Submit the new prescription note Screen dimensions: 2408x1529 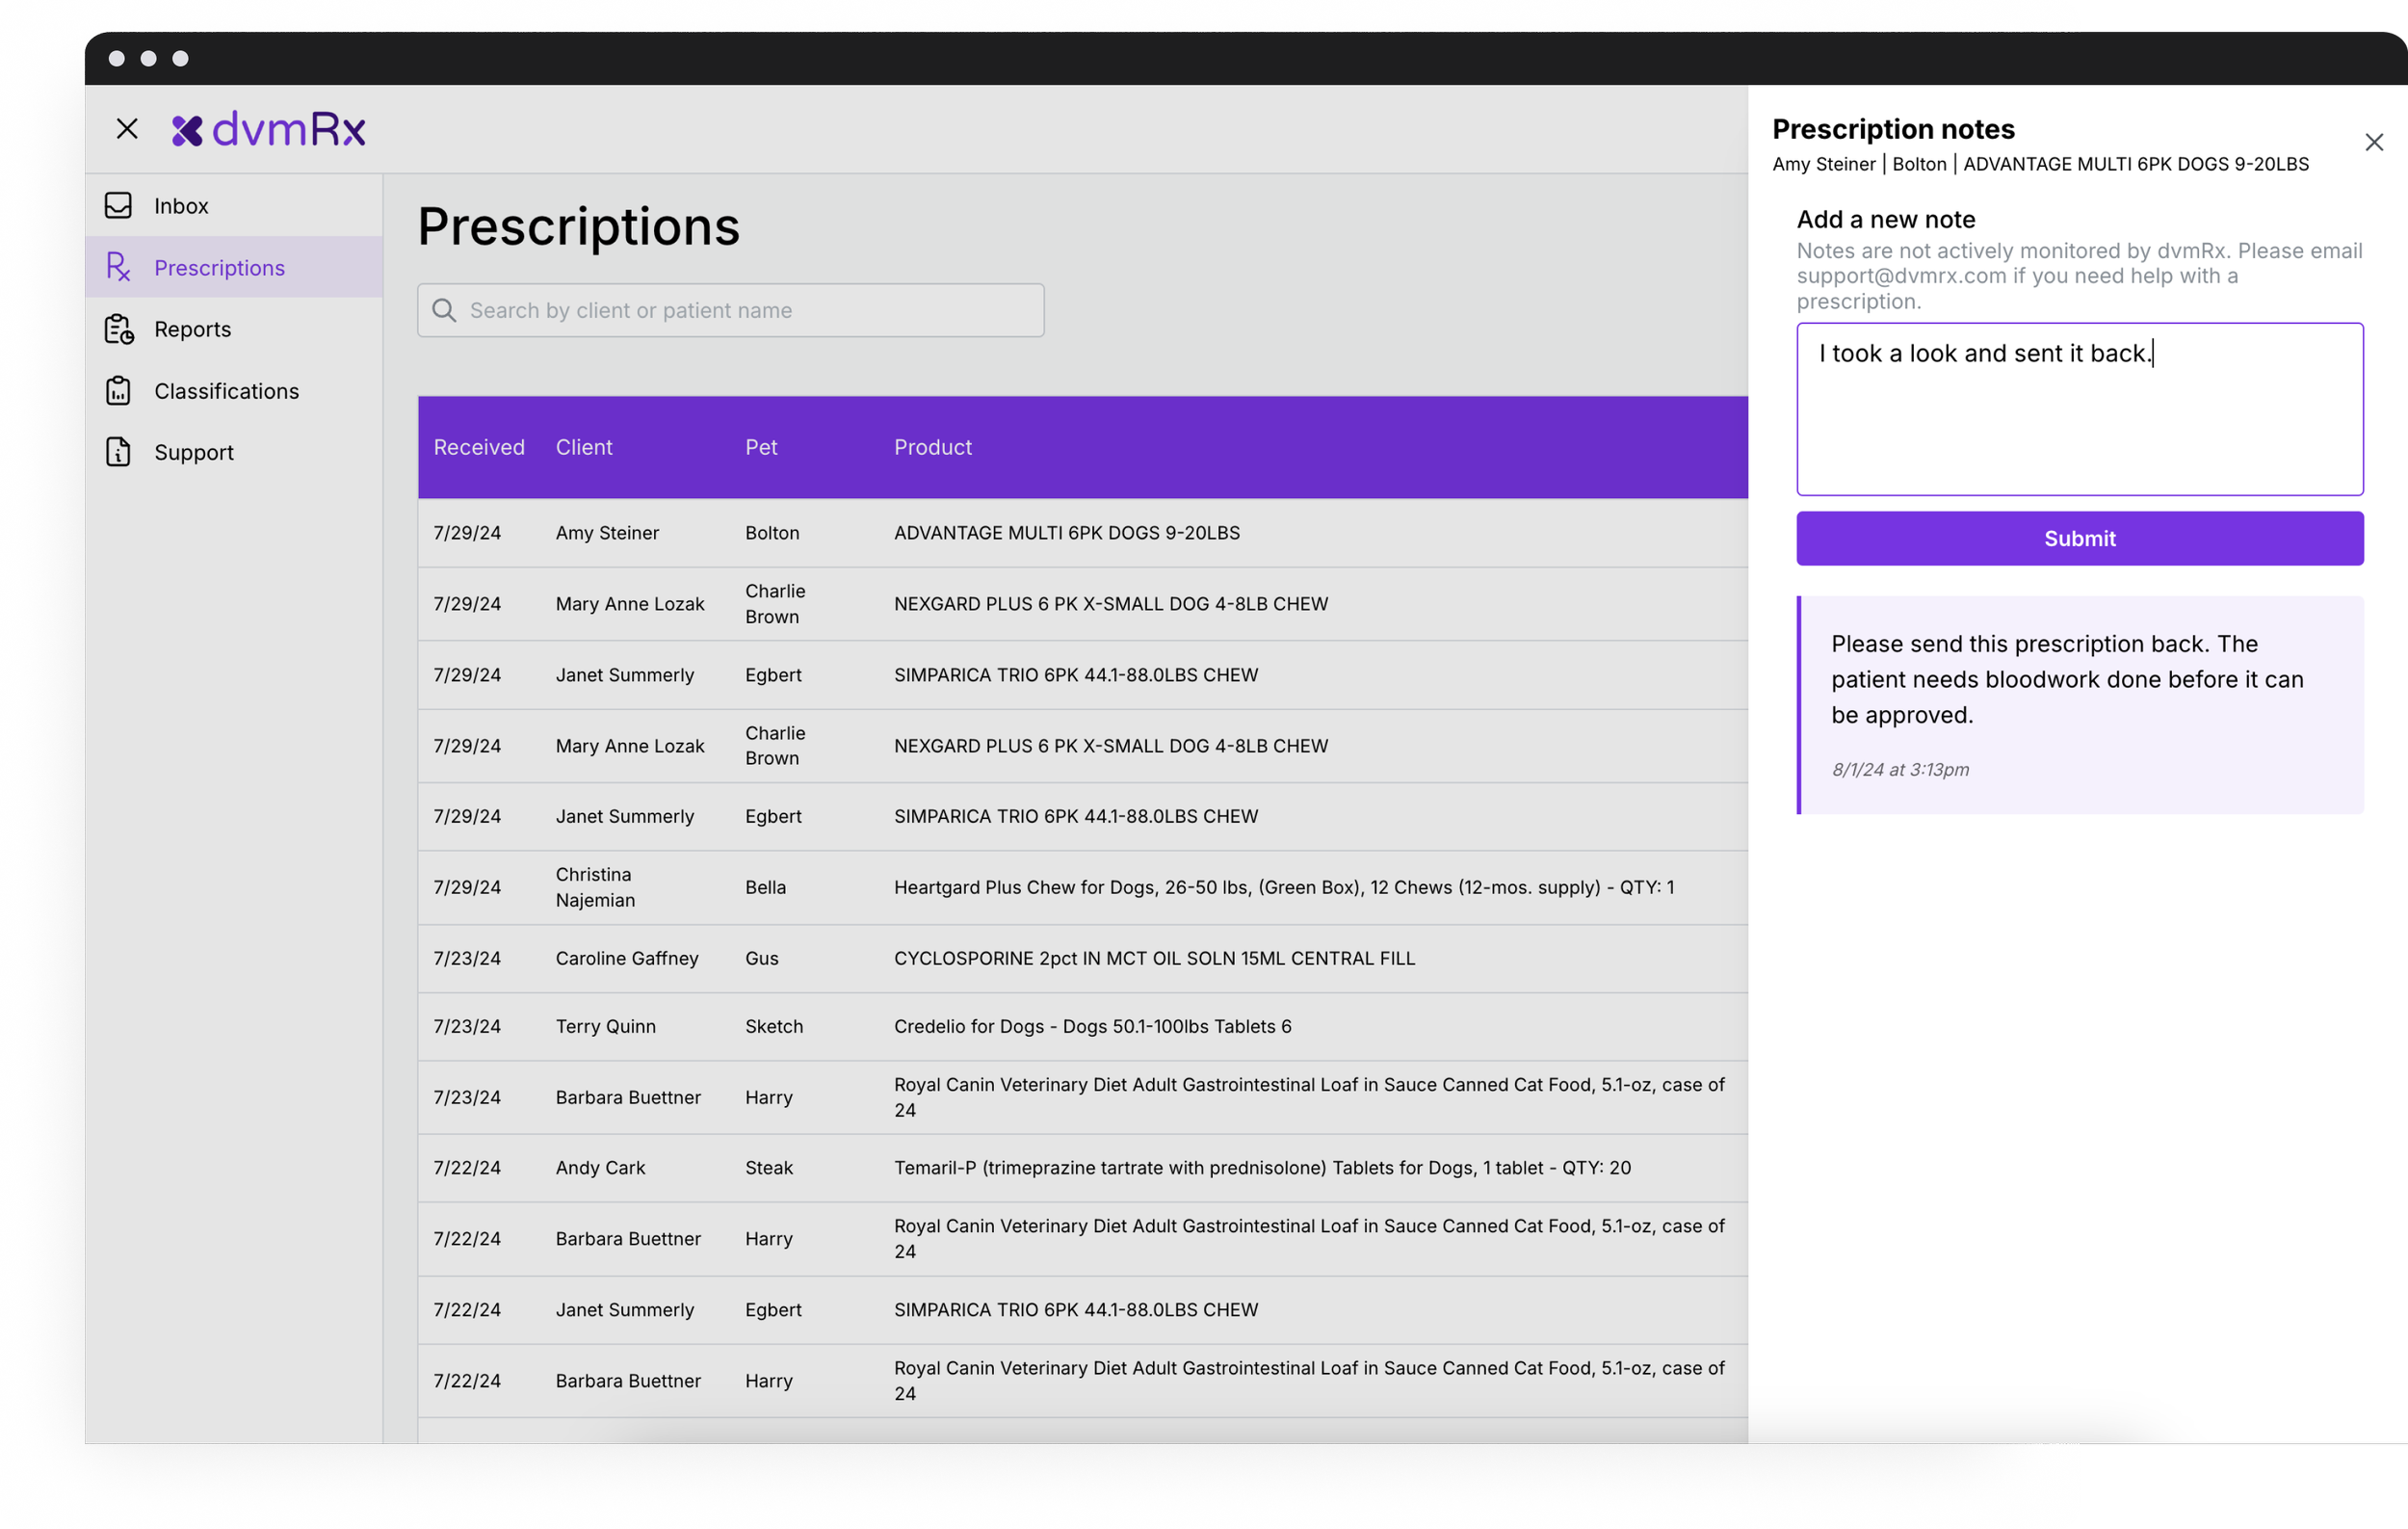pyautogui.click(x=2079, y=538)
